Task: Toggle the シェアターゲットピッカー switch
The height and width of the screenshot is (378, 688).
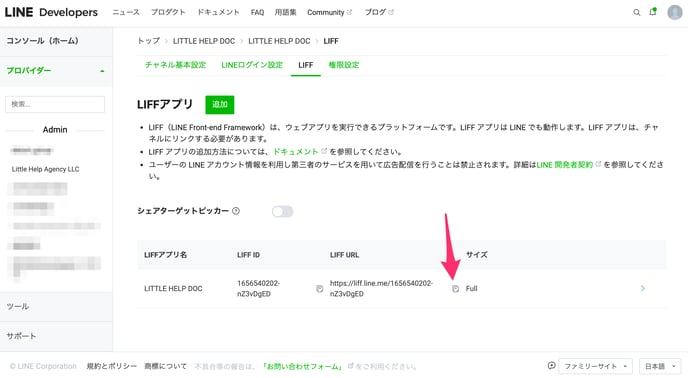Action: [x=282, y=212]
